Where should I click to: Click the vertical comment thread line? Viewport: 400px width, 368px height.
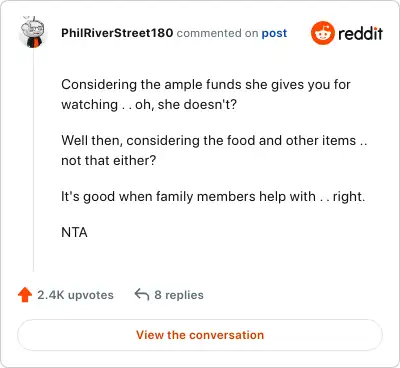point(33,160)
